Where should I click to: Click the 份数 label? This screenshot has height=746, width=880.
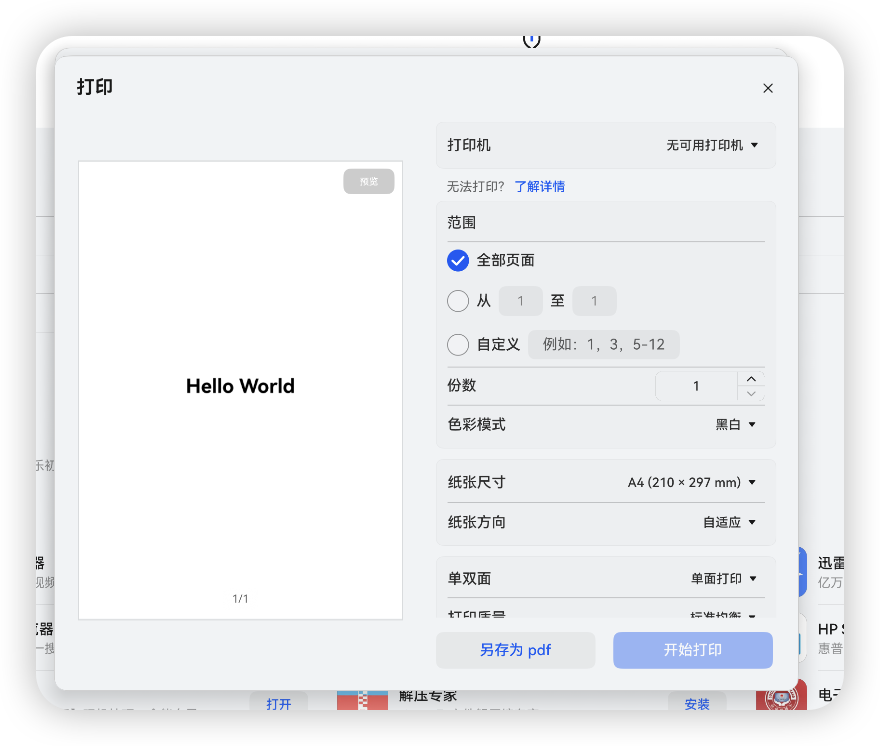(x=461, y=386)
